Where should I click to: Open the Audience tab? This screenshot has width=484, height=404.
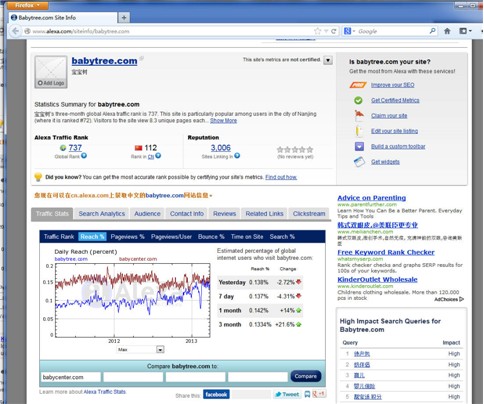coord(147,214)
